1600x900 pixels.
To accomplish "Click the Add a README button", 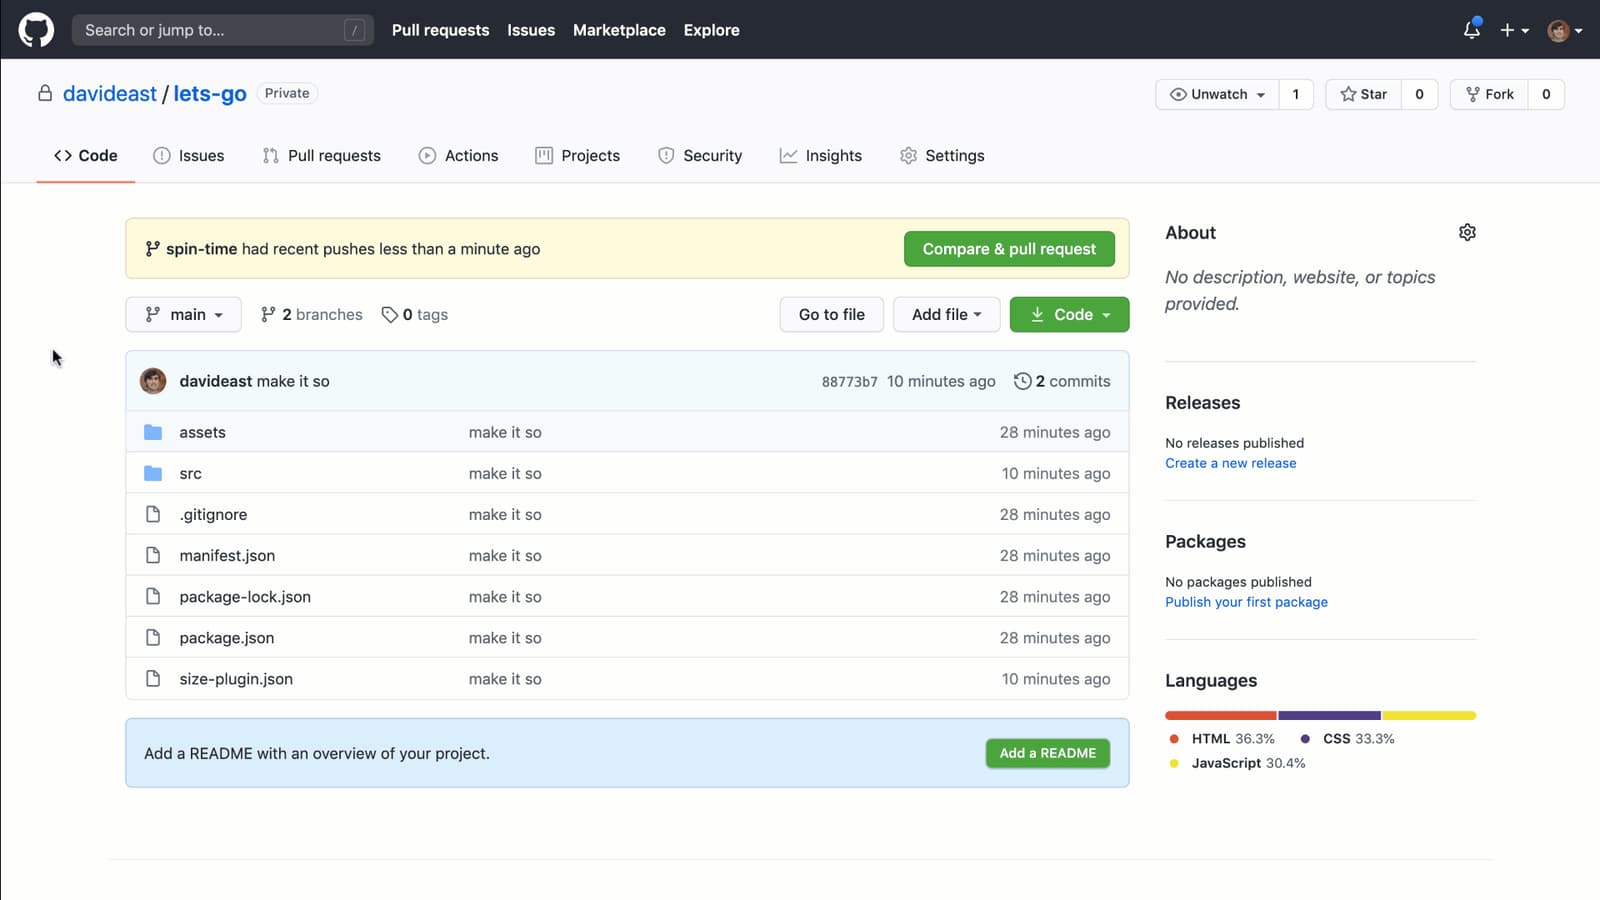I will click(1047, 753).
